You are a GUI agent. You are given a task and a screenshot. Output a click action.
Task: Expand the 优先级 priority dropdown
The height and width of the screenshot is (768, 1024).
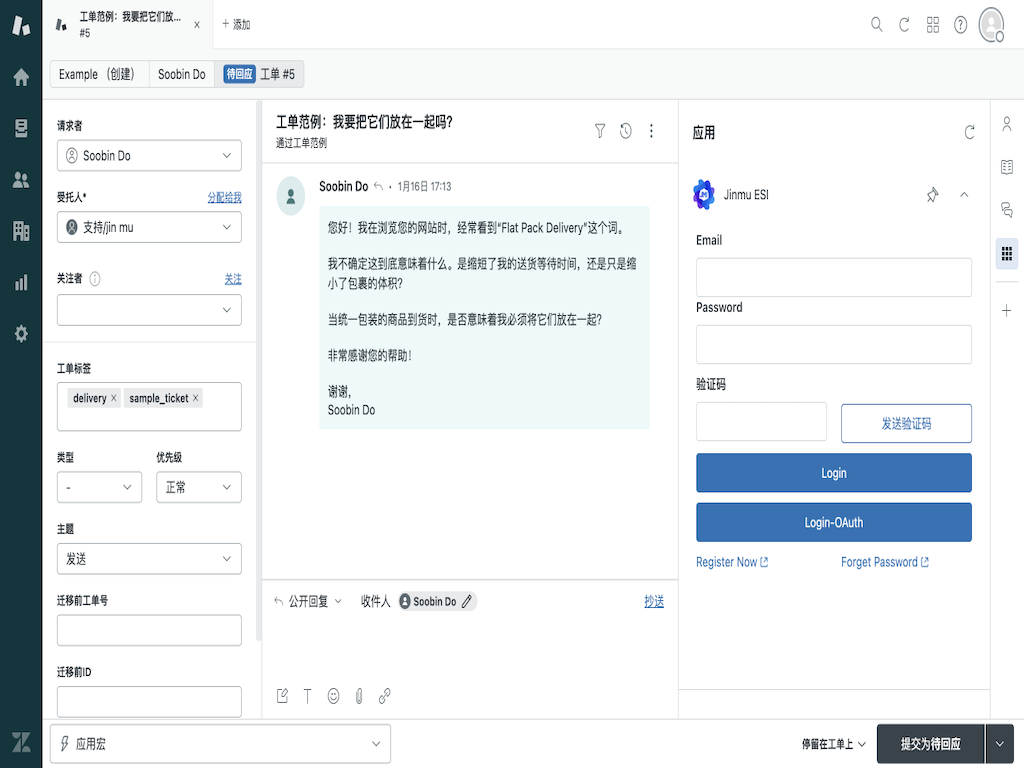click(x=198, y=487)
